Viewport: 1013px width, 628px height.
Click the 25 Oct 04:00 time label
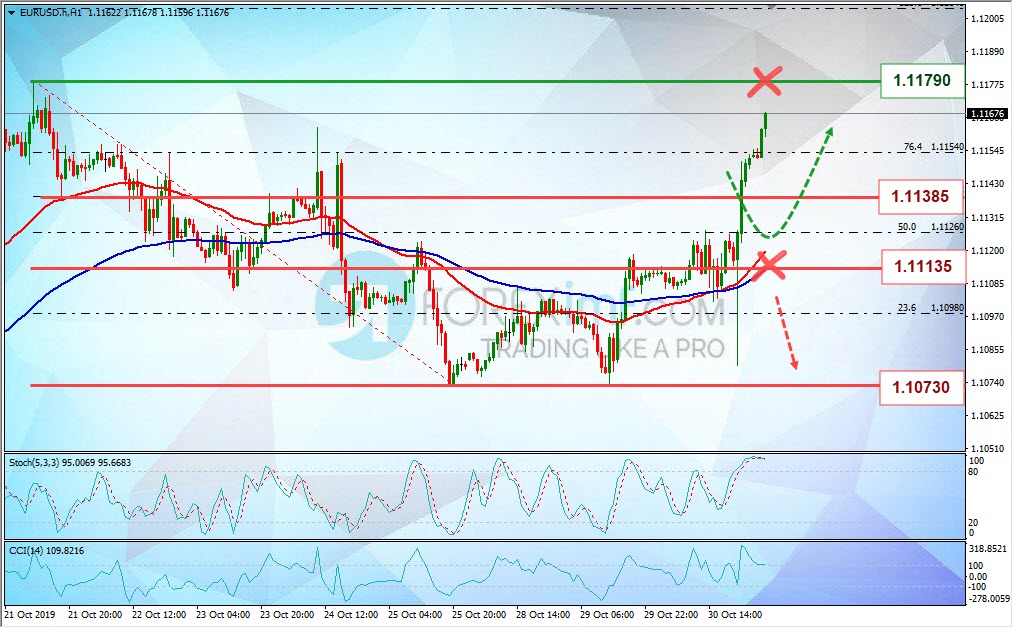coord(415,614)
